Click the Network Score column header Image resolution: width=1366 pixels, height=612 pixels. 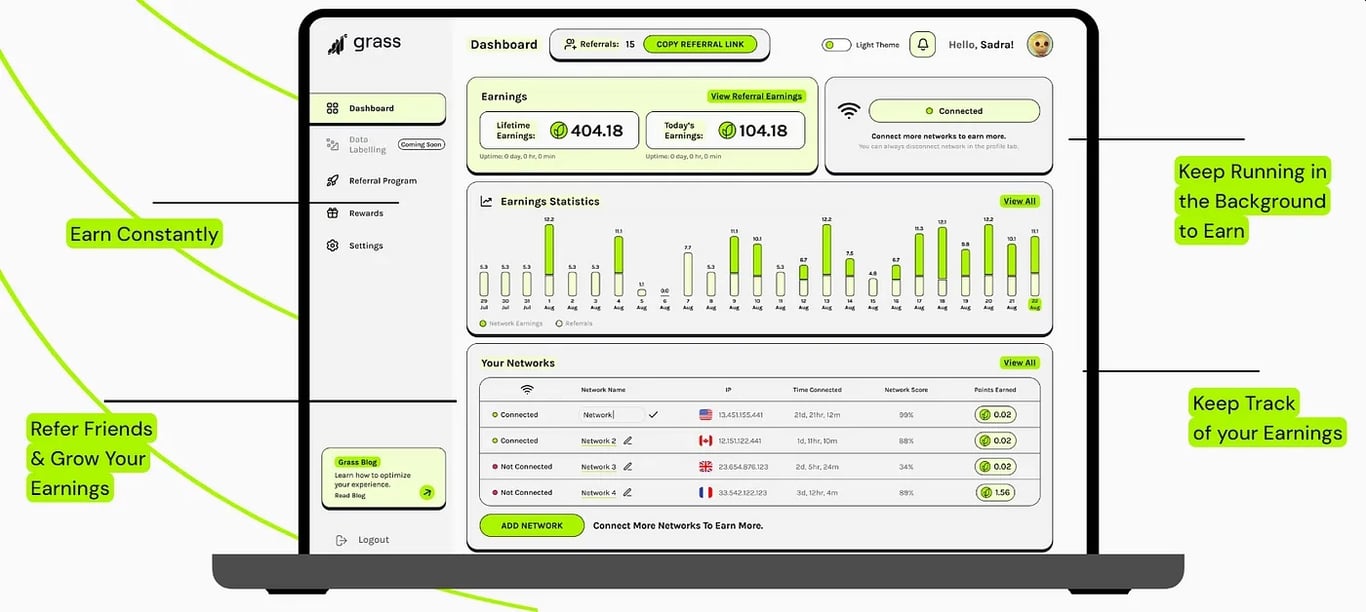click(906, 389)
